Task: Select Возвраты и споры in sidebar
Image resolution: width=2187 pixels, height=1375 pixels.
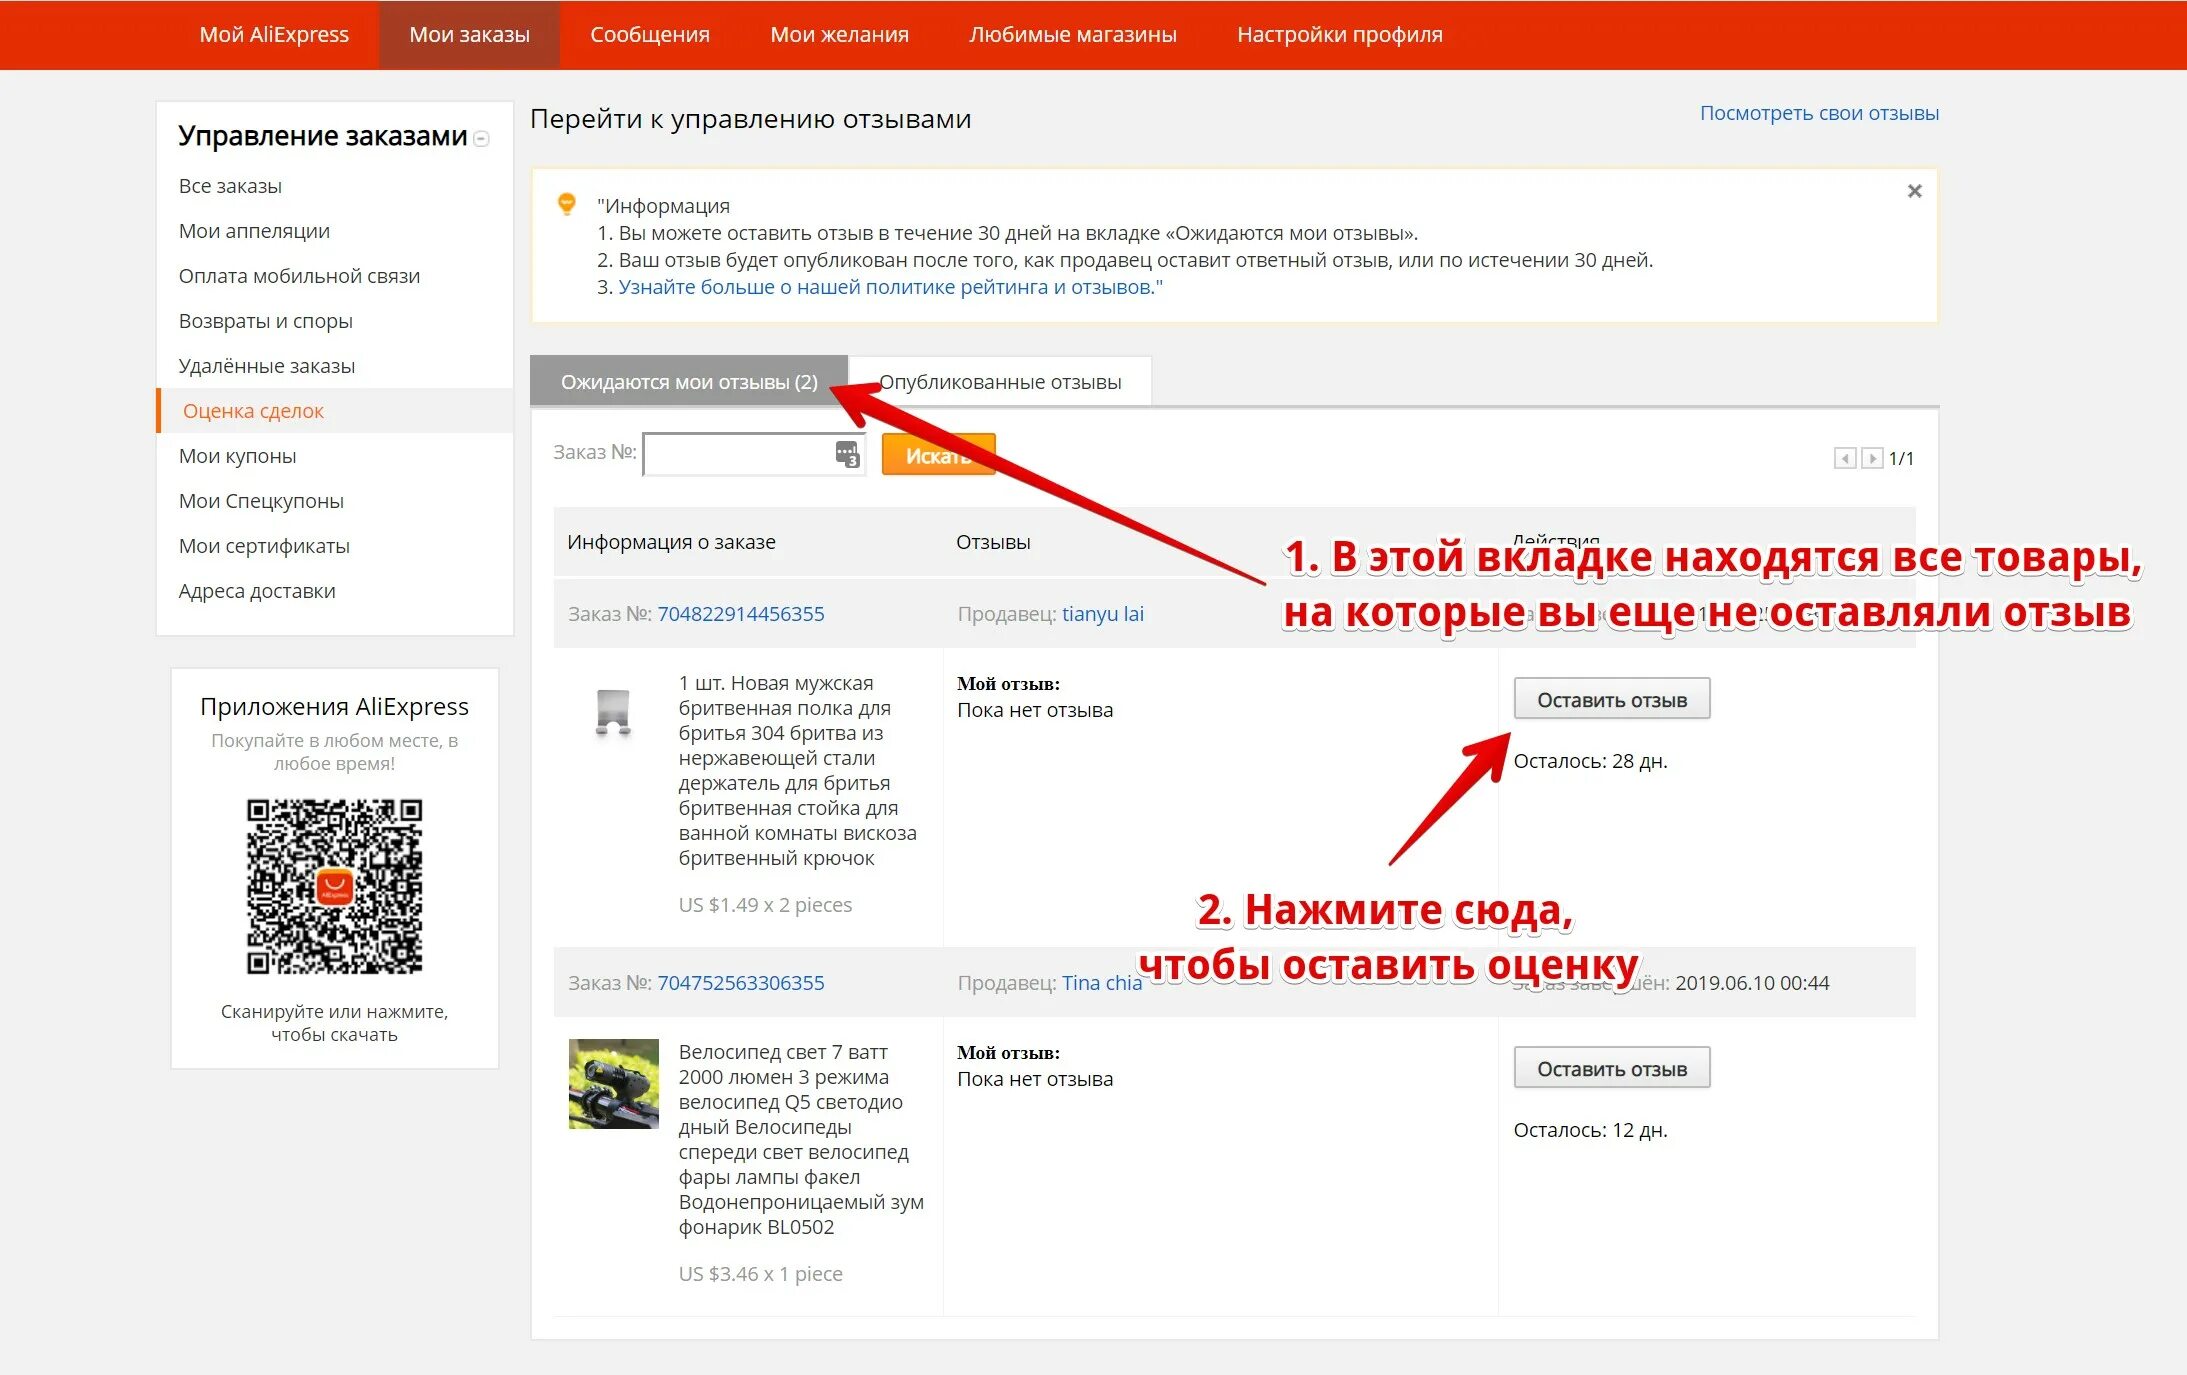Action: tap(265, 321)
